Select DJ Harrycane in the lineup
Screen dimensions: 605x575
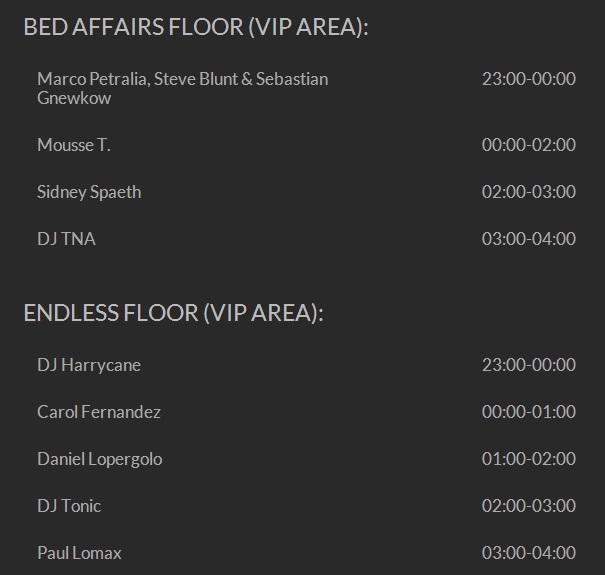(x=89, y=365)
